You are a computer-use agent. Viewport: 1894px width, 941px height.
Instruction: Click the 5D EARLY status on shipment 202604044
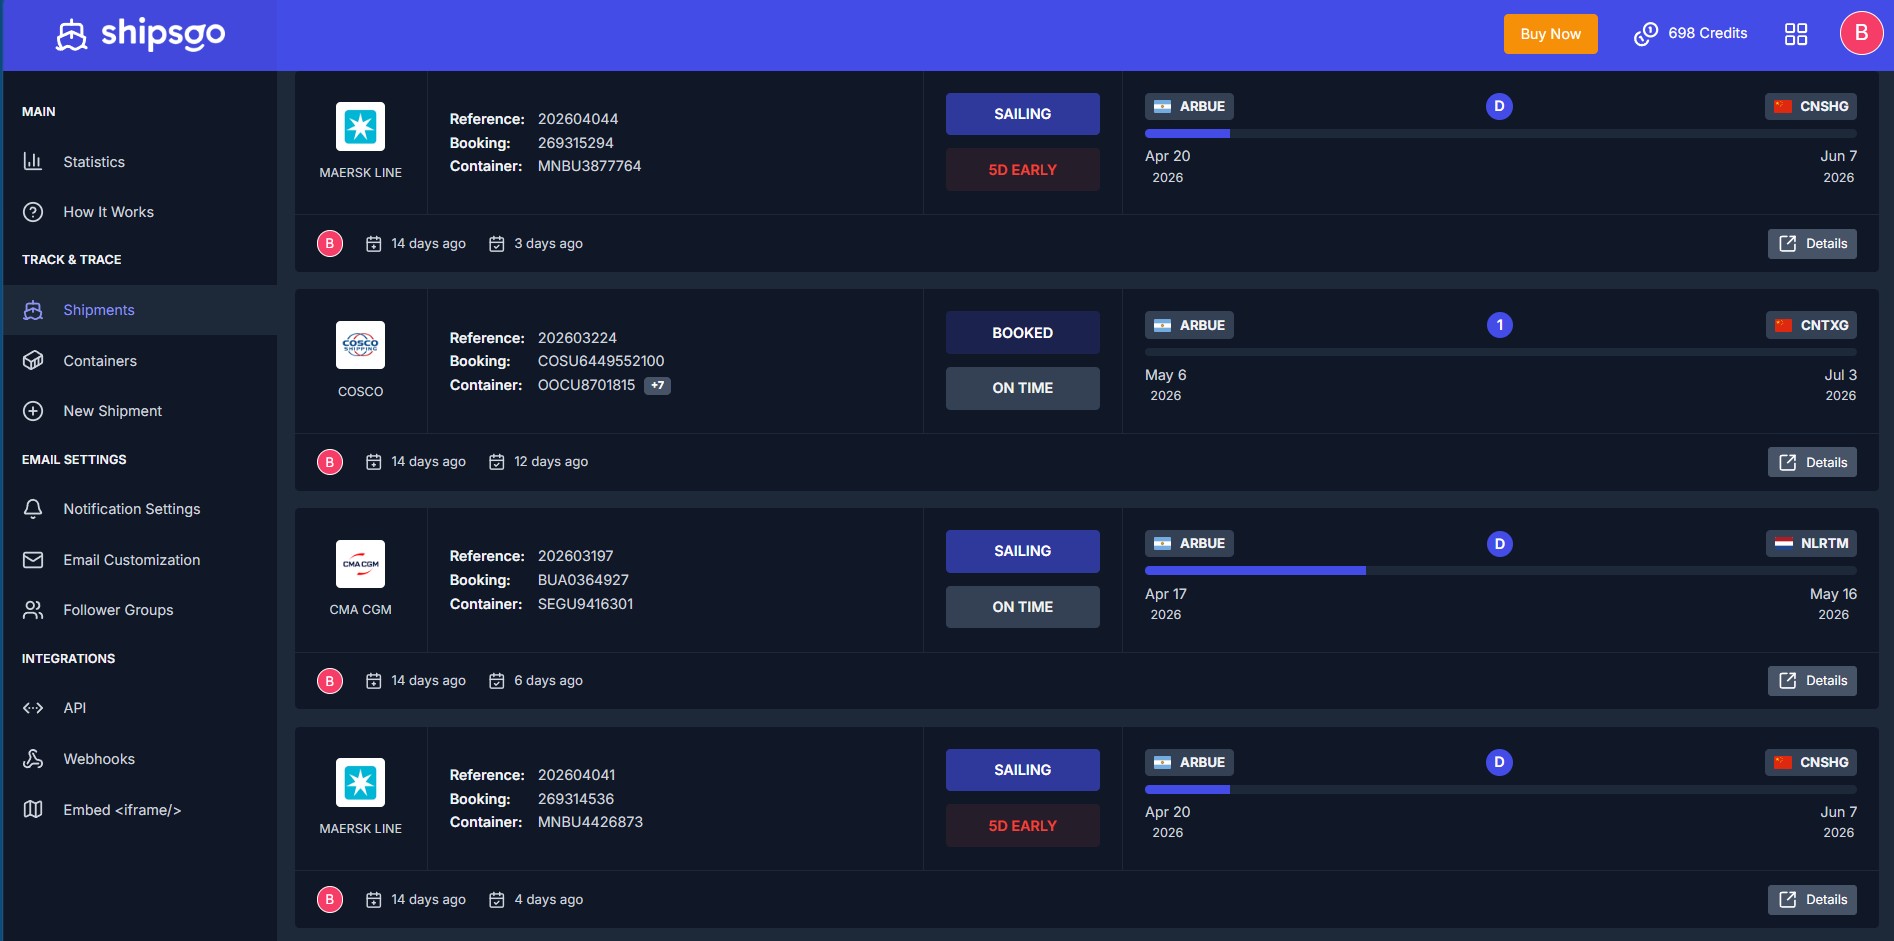[1022, 169]
